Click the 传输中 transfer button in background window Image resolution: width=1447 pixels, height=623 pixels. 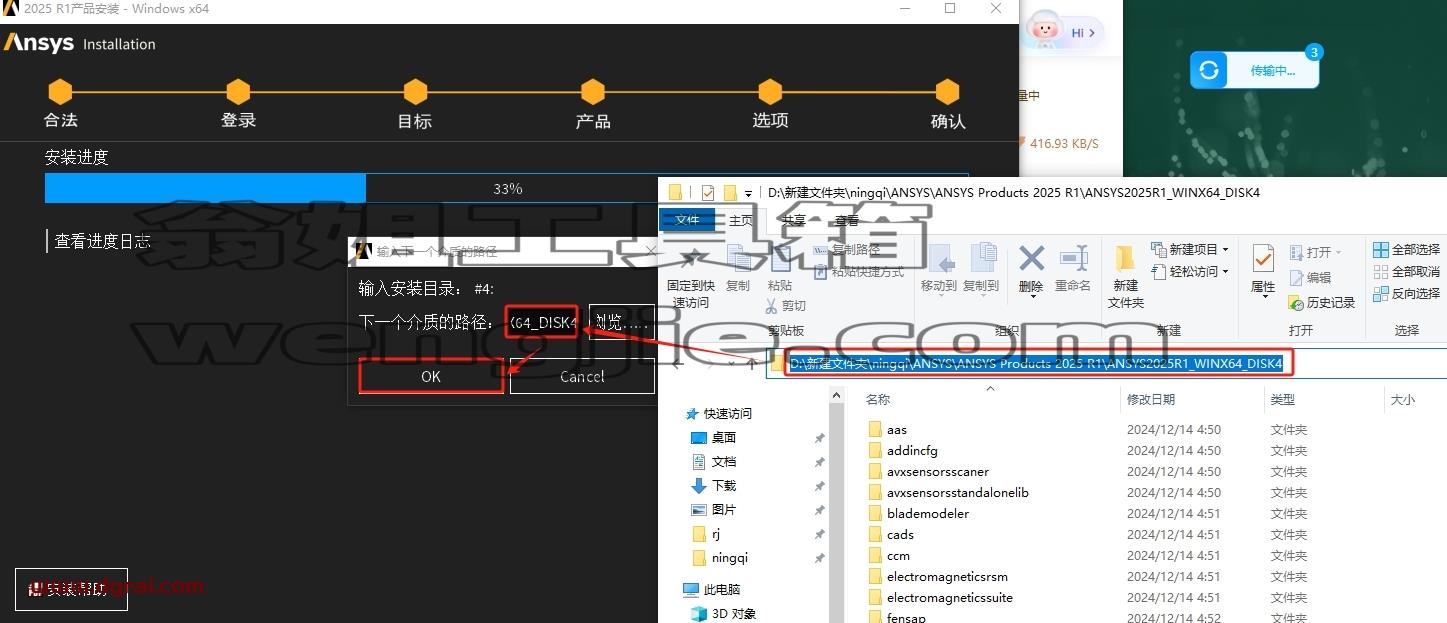point(1254,70)
